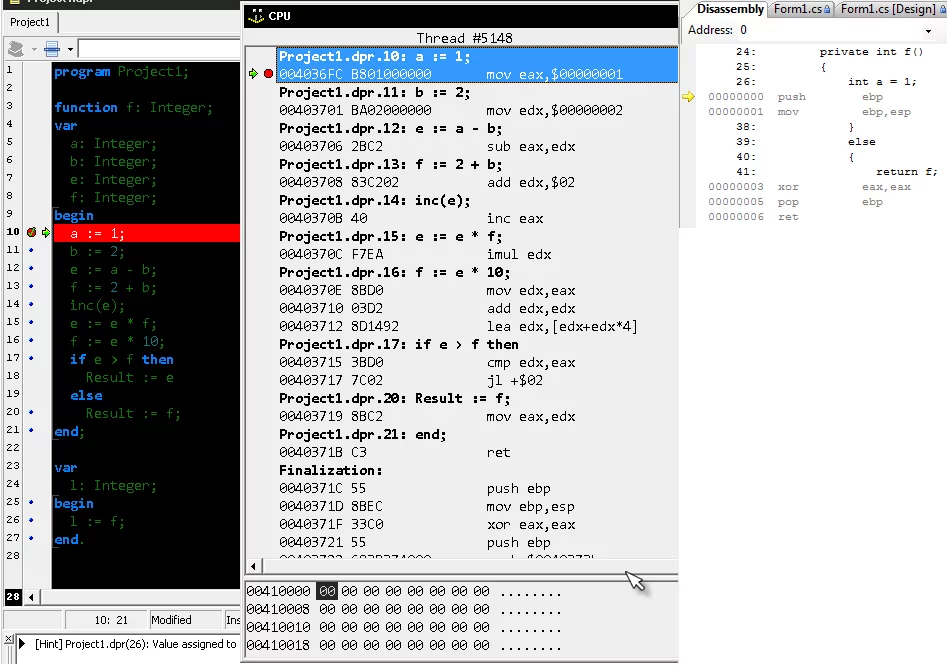Click the breakpoint icon on line 10

point(32,232)
